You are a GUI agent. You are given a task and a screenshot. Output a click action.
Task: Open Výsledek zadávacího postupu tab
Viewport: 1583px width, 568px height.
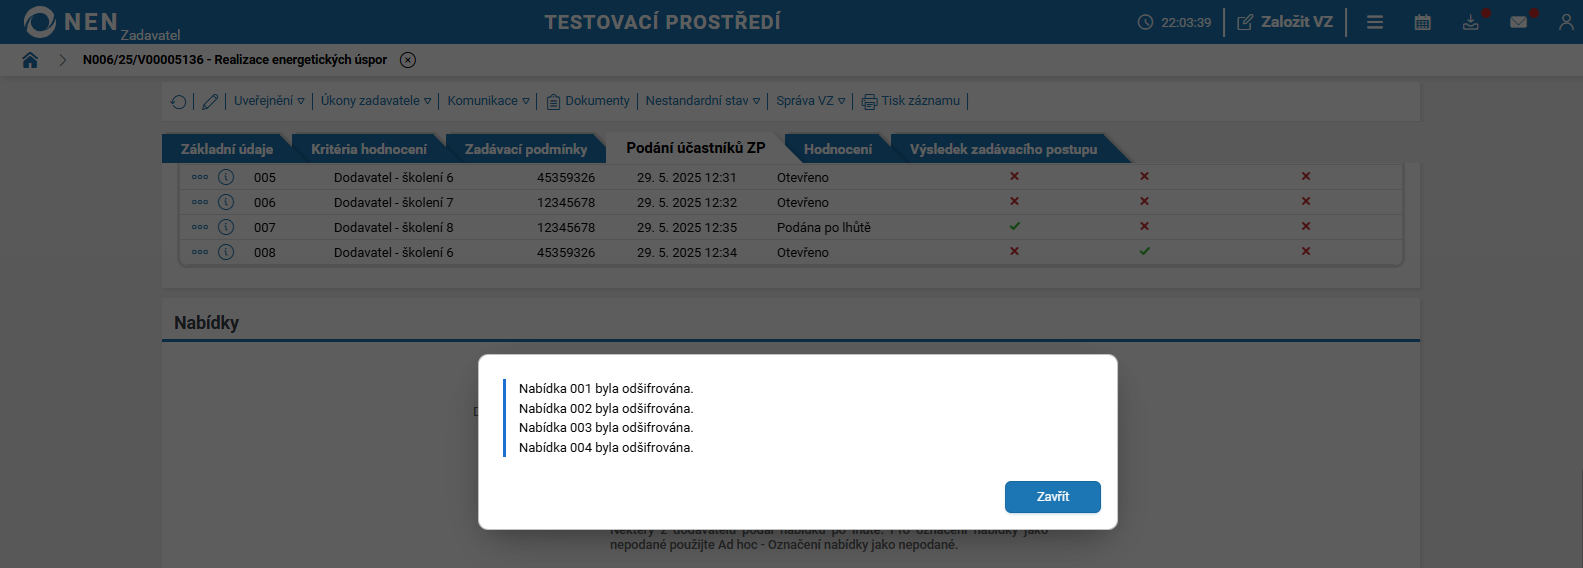(1003, 149)
